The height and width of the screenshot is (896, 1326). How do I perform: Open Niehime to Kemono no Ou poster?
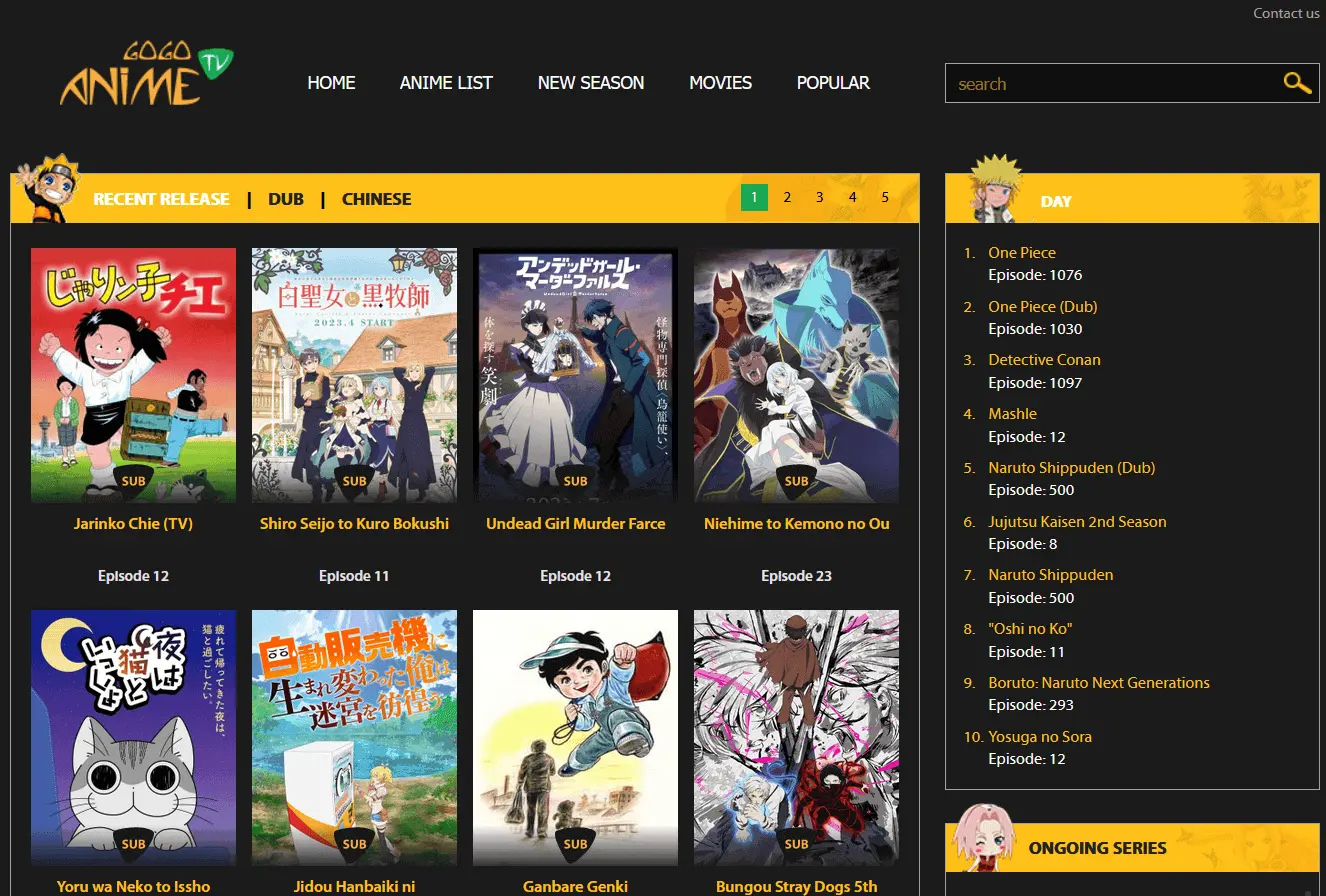pyautogui.click(x=796, y=375)
